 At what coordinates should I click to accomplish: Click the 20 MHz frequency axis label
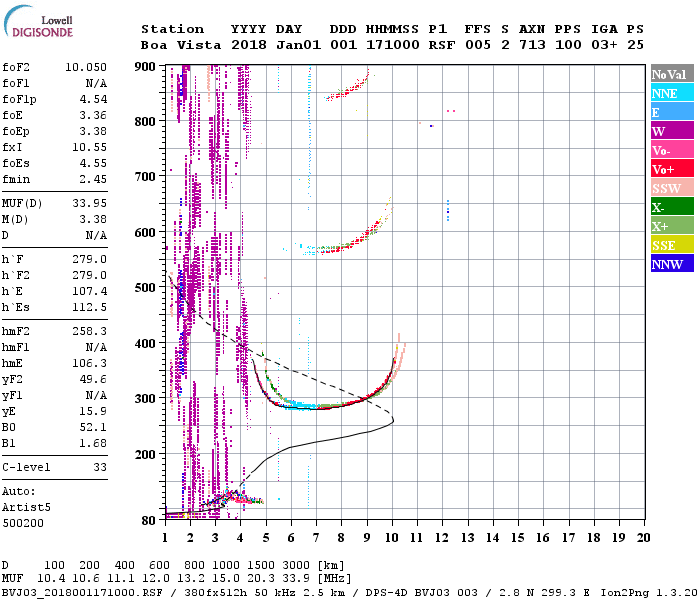(x=643, y=538)
